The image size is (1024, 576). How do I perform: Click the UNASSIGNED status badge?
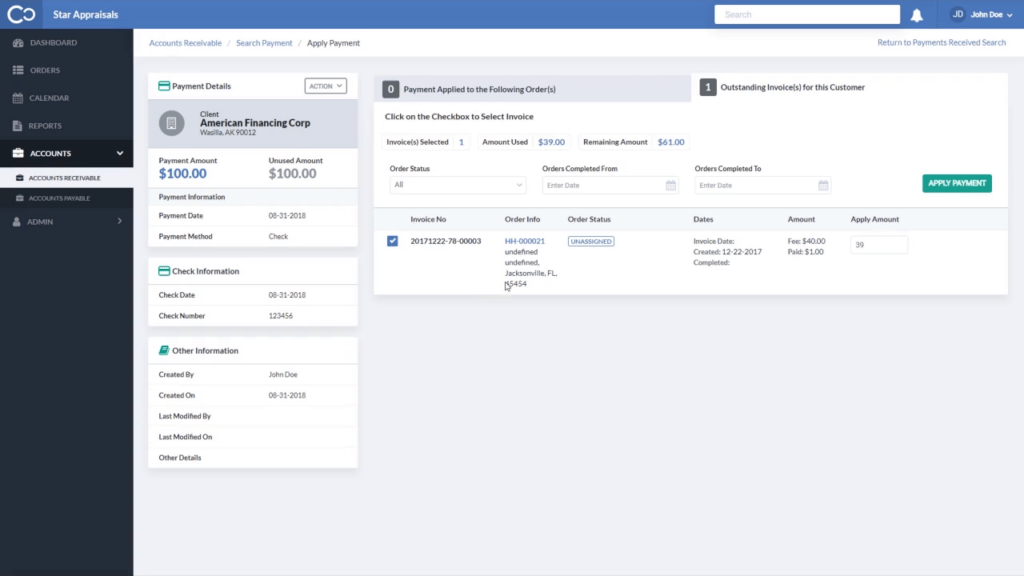[x=591, y=242]
